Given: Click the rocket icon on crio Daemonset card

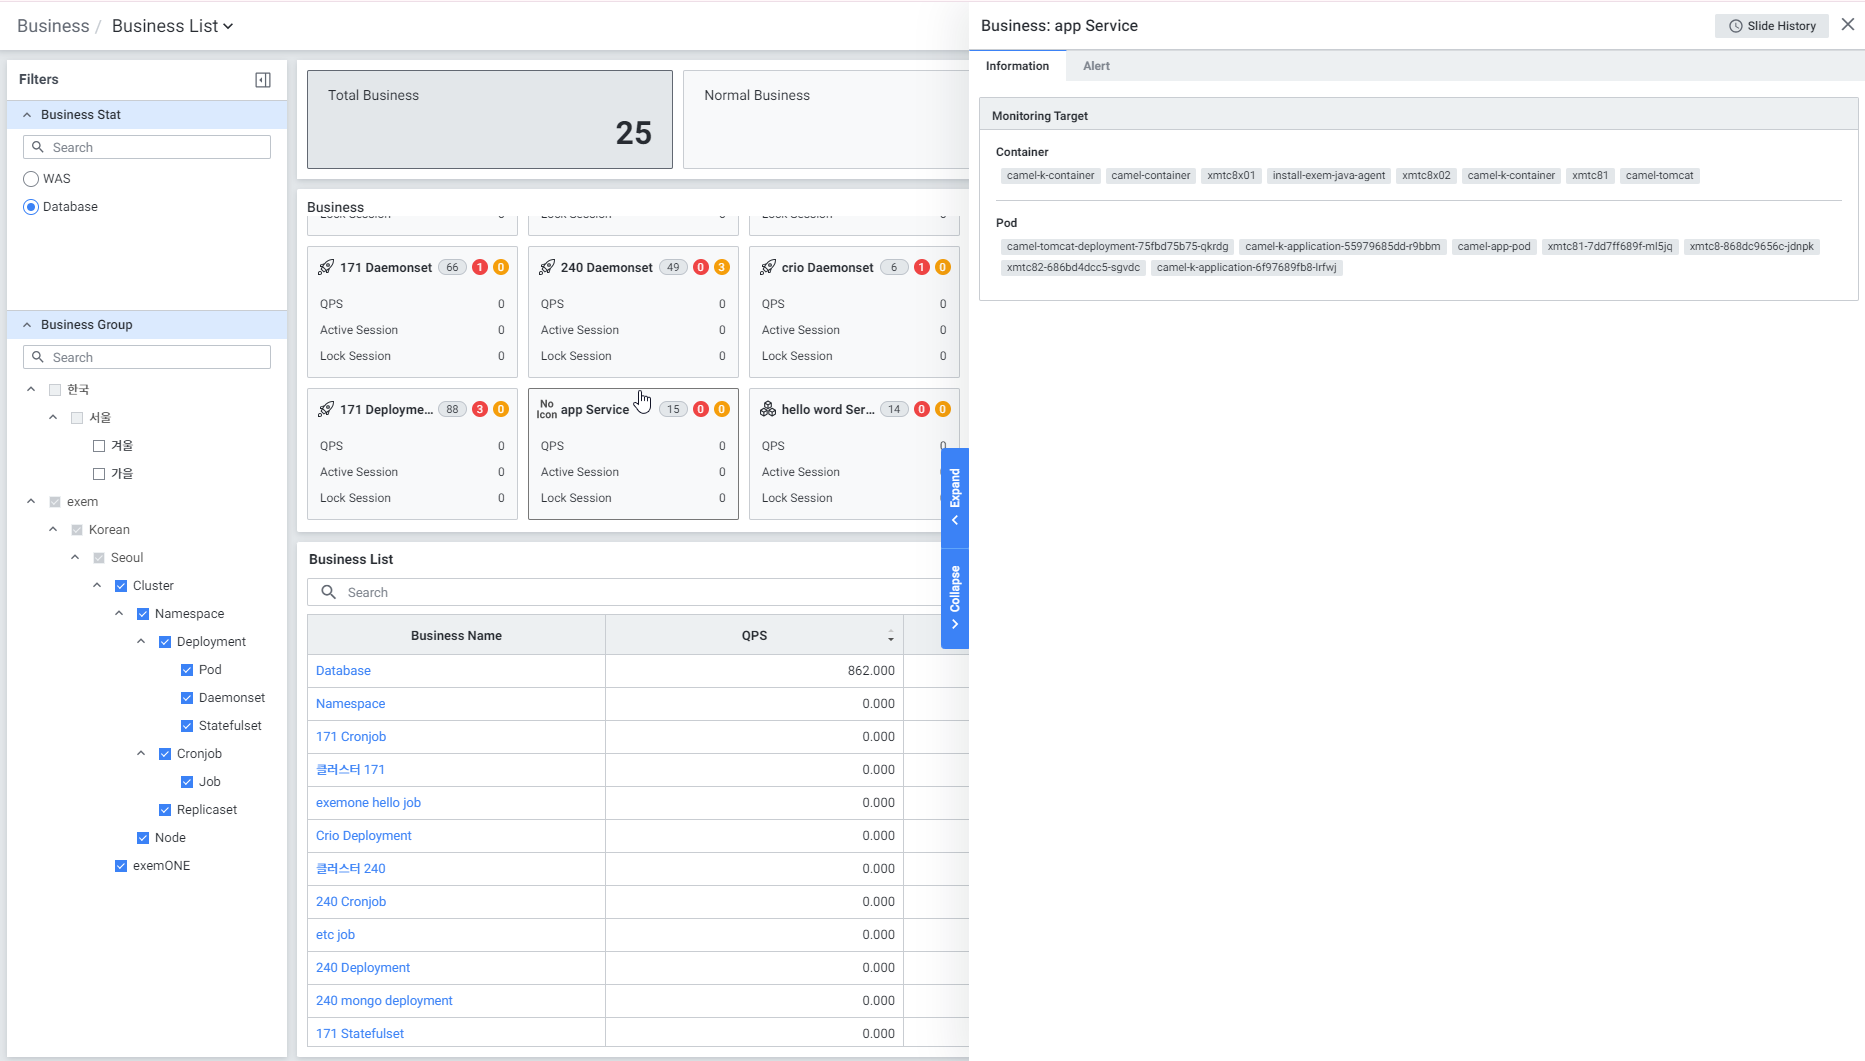Looking at the screenshot, I should (x=768, y=267).
